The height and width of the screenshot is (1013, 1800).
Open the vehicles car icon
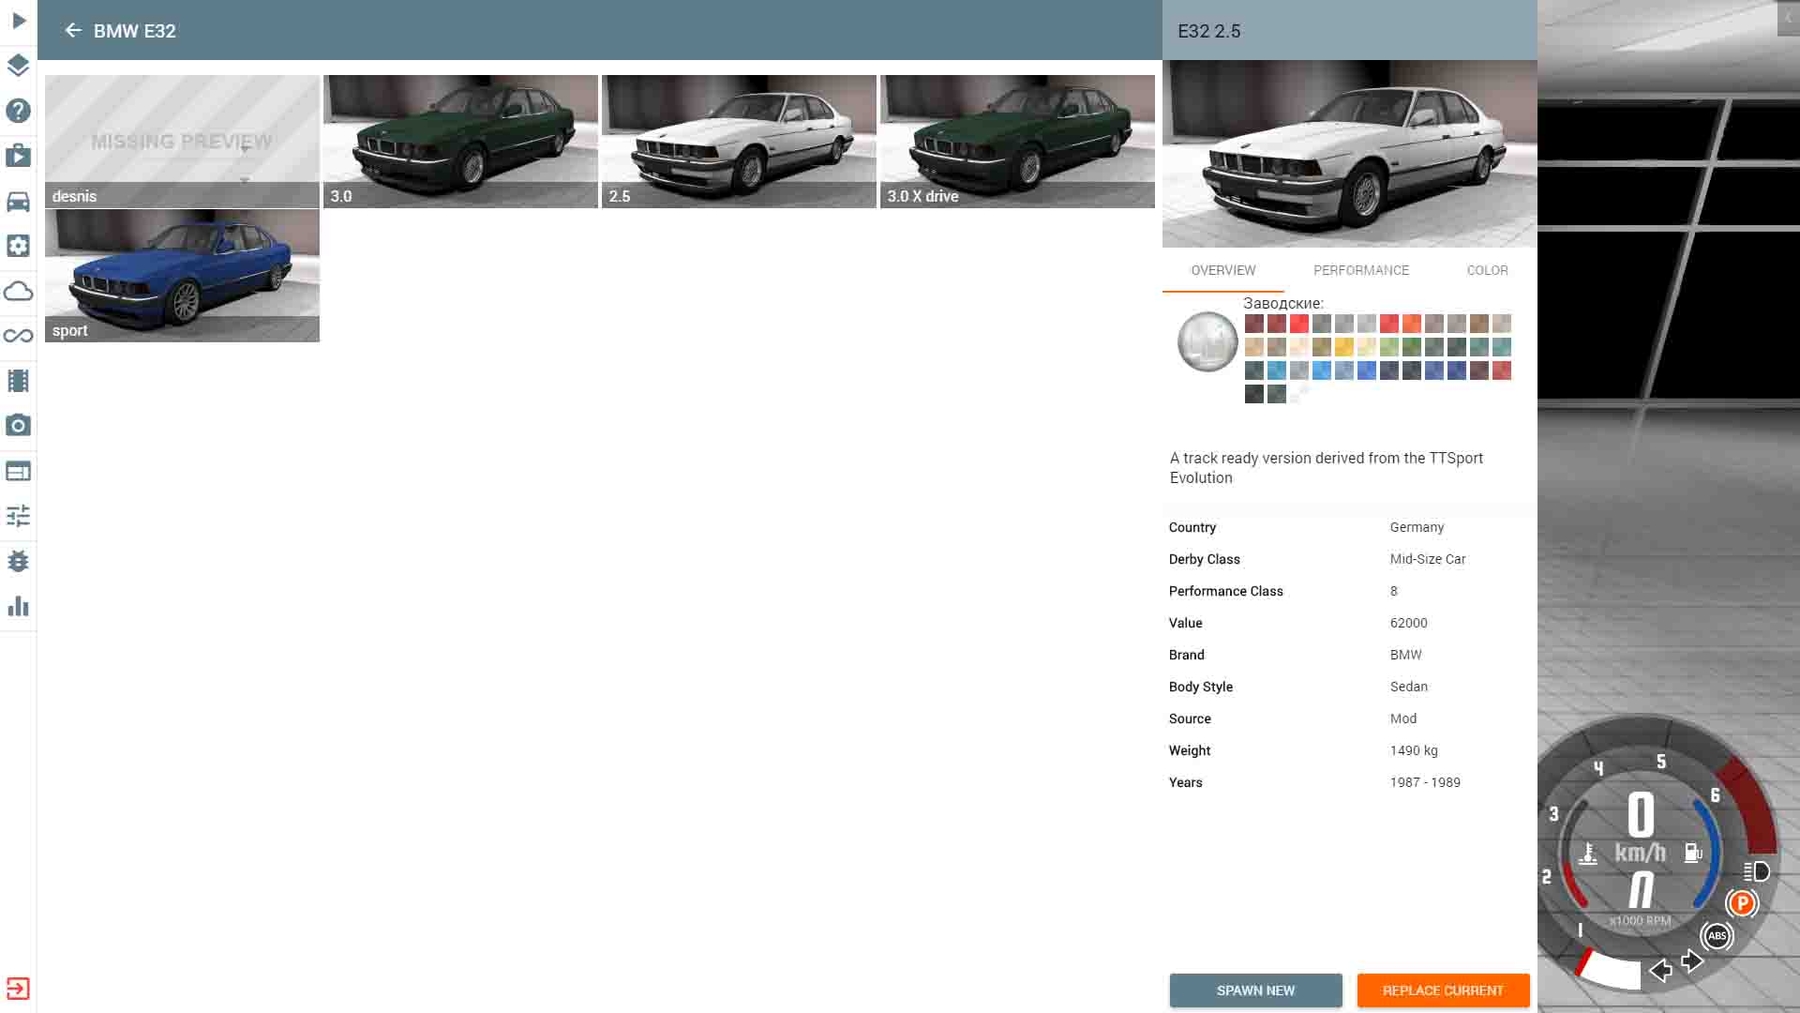pos(18,202)
